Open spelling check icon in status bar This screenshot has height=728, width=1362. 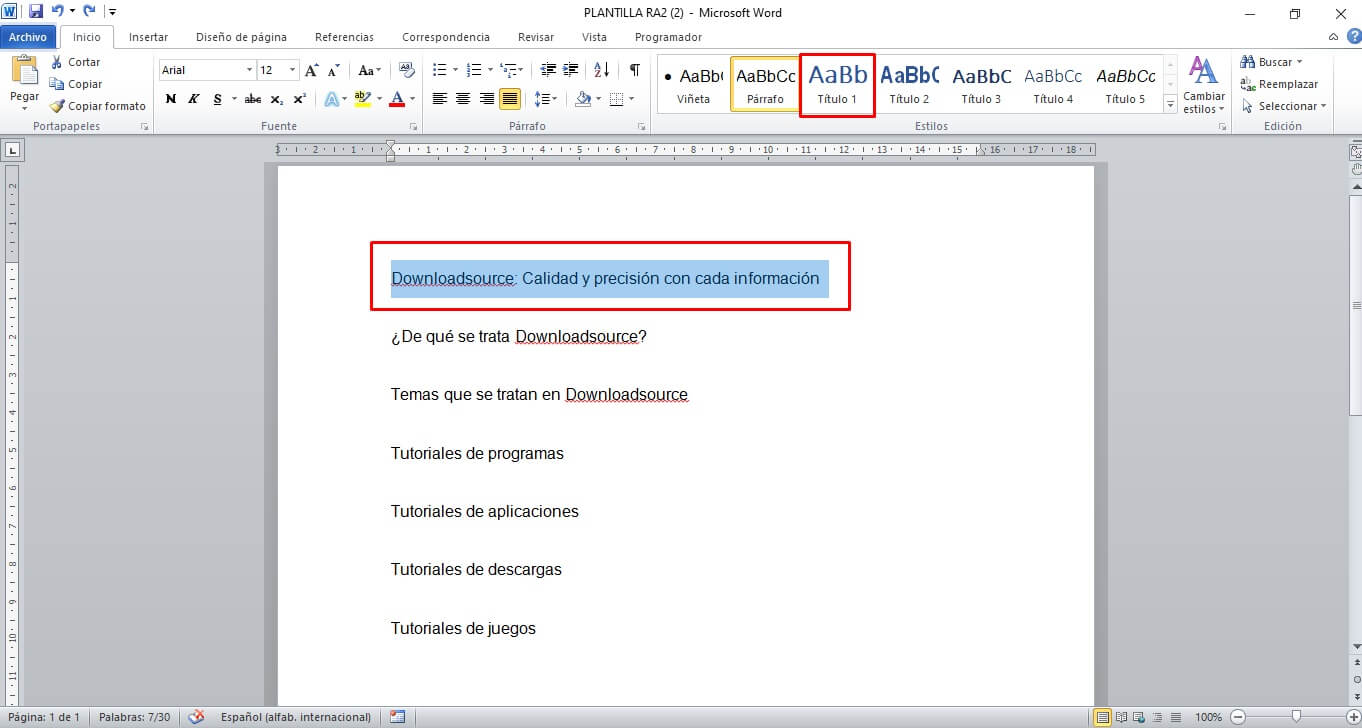pyautogui.click(x=197, y=717)
